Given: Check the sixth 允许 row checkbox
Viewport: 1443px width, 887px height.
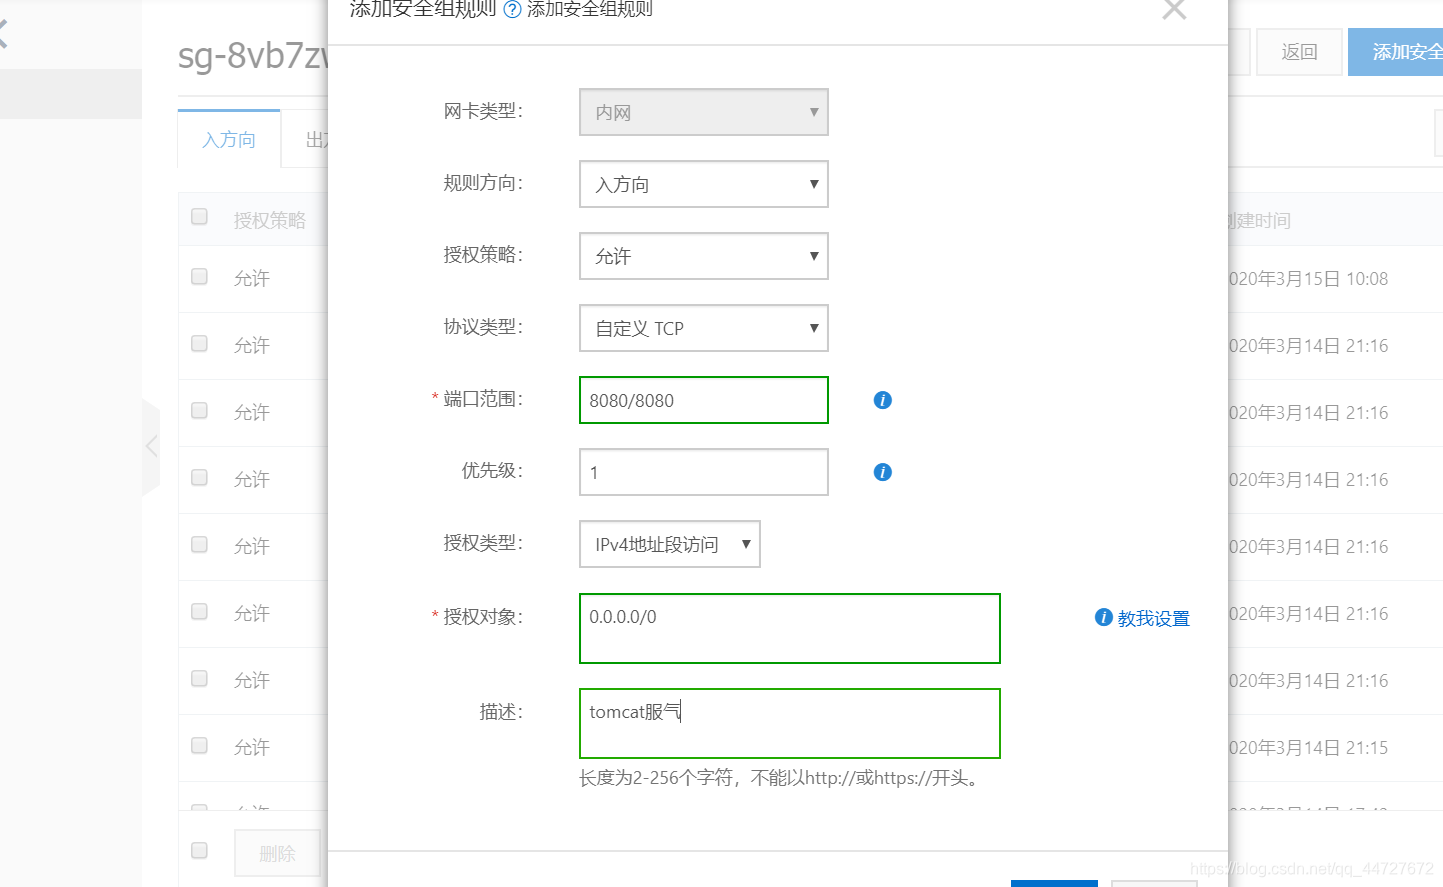Looking at the screenshot, I should [199, 611].
